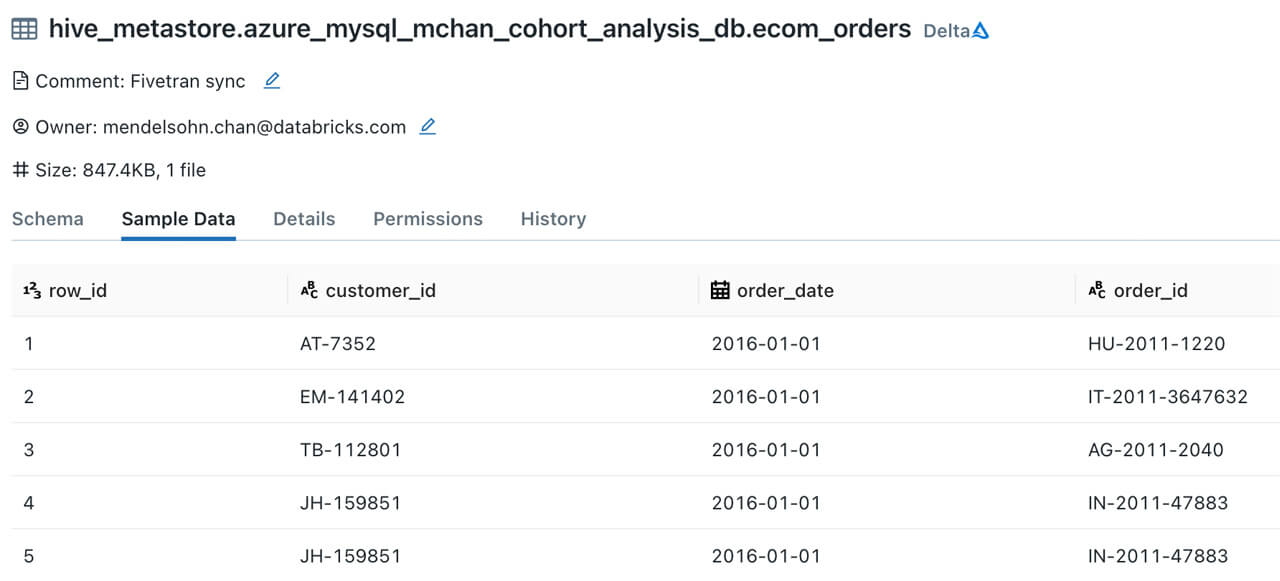
Task: Click the order_date calendar type icon
Action: click(720, 290)
